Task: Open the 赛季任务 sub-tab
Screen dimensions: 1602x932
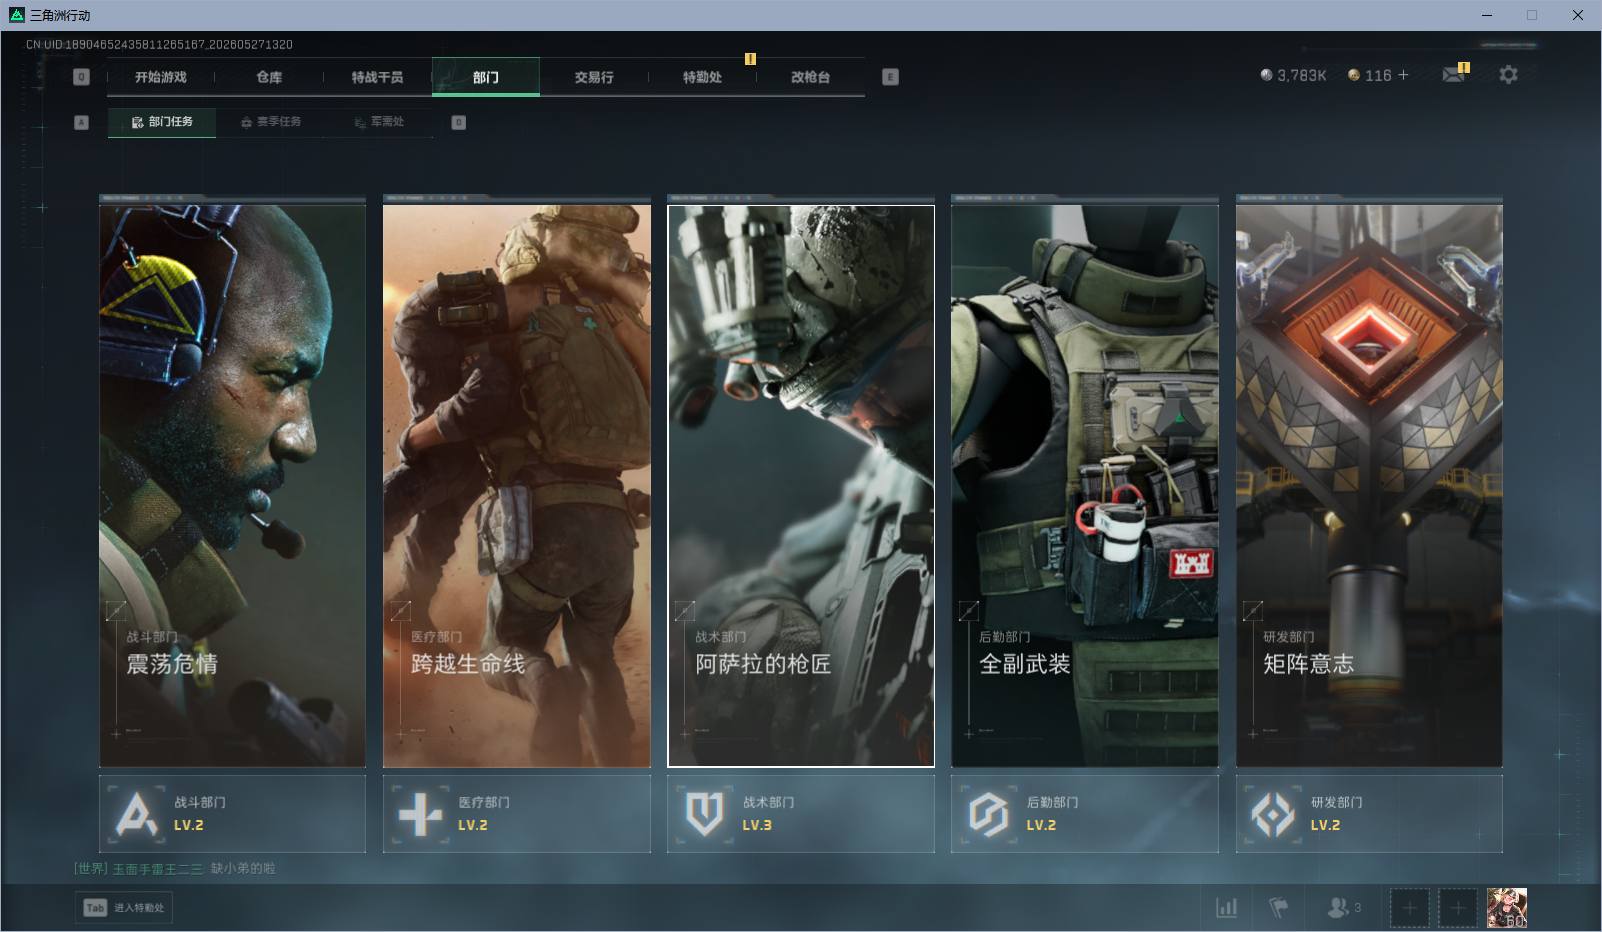Action: [270, 122]
